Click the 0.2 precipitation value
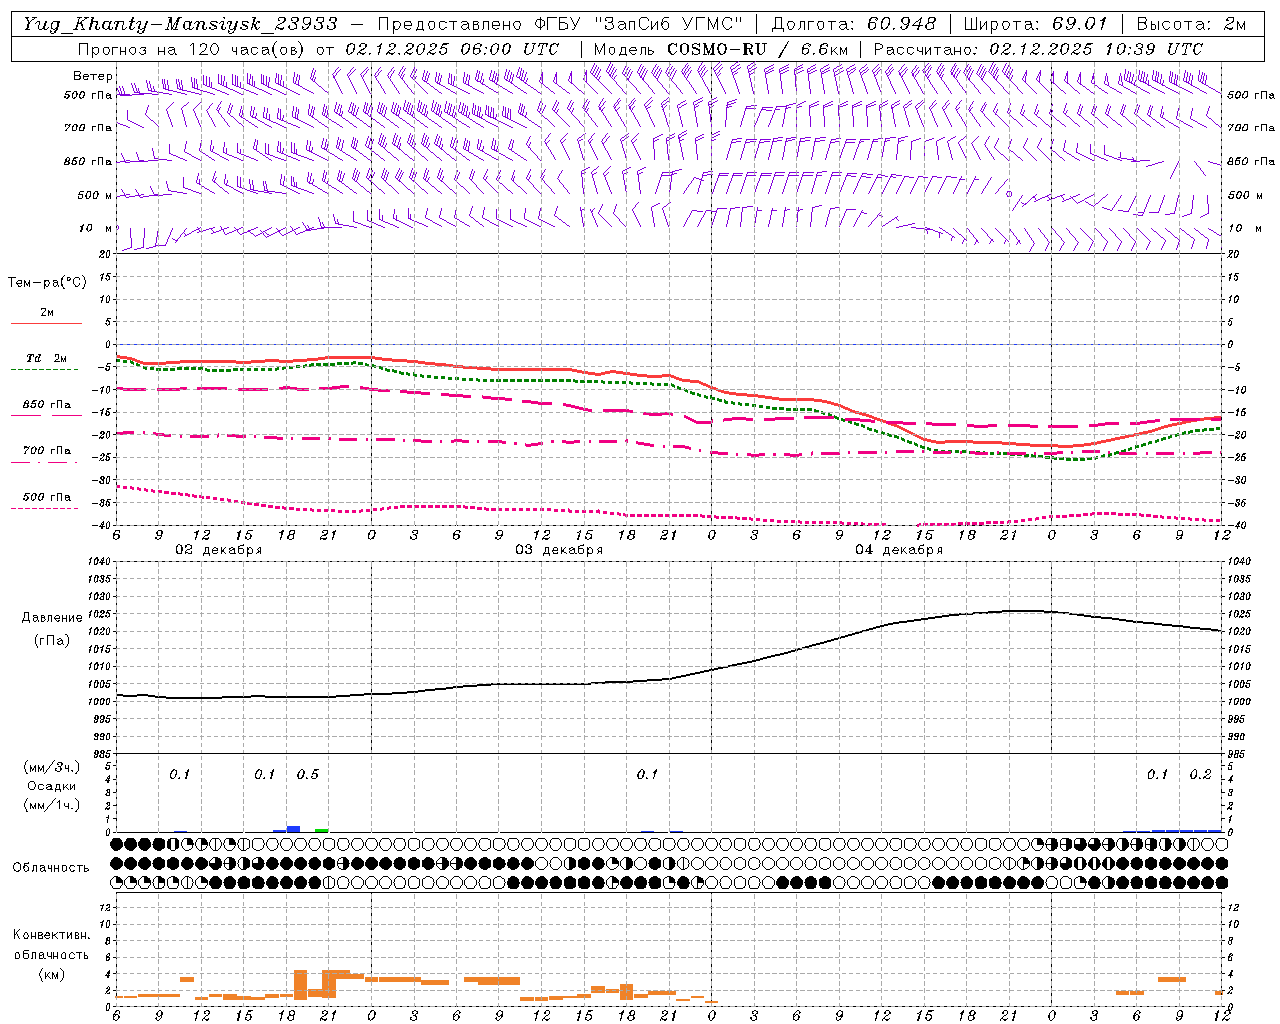 point(1200,775)
